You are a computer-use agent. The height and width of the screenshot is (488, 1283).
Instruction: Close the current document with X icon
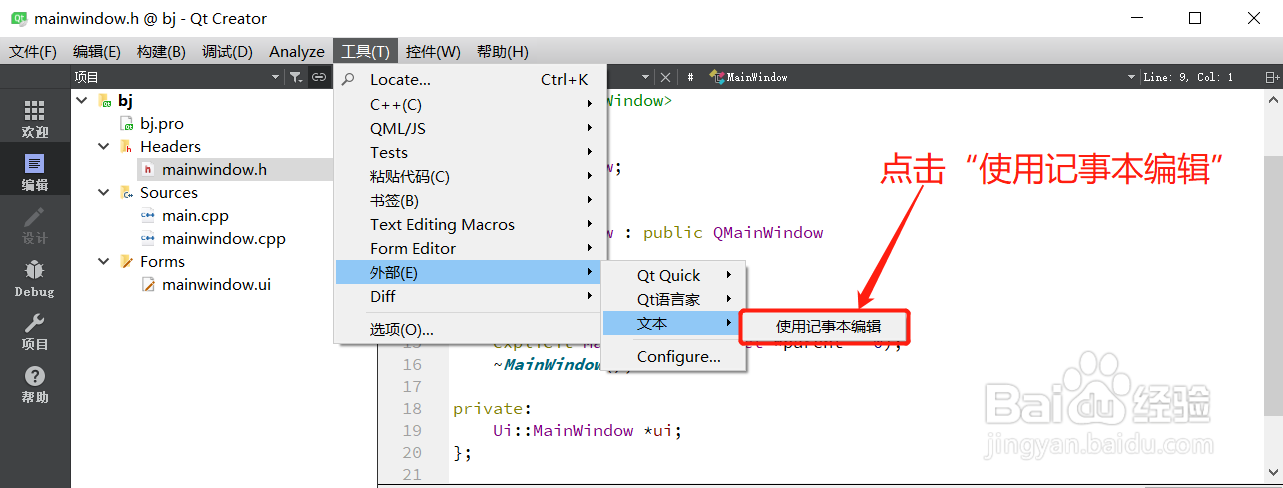point(666,77)
